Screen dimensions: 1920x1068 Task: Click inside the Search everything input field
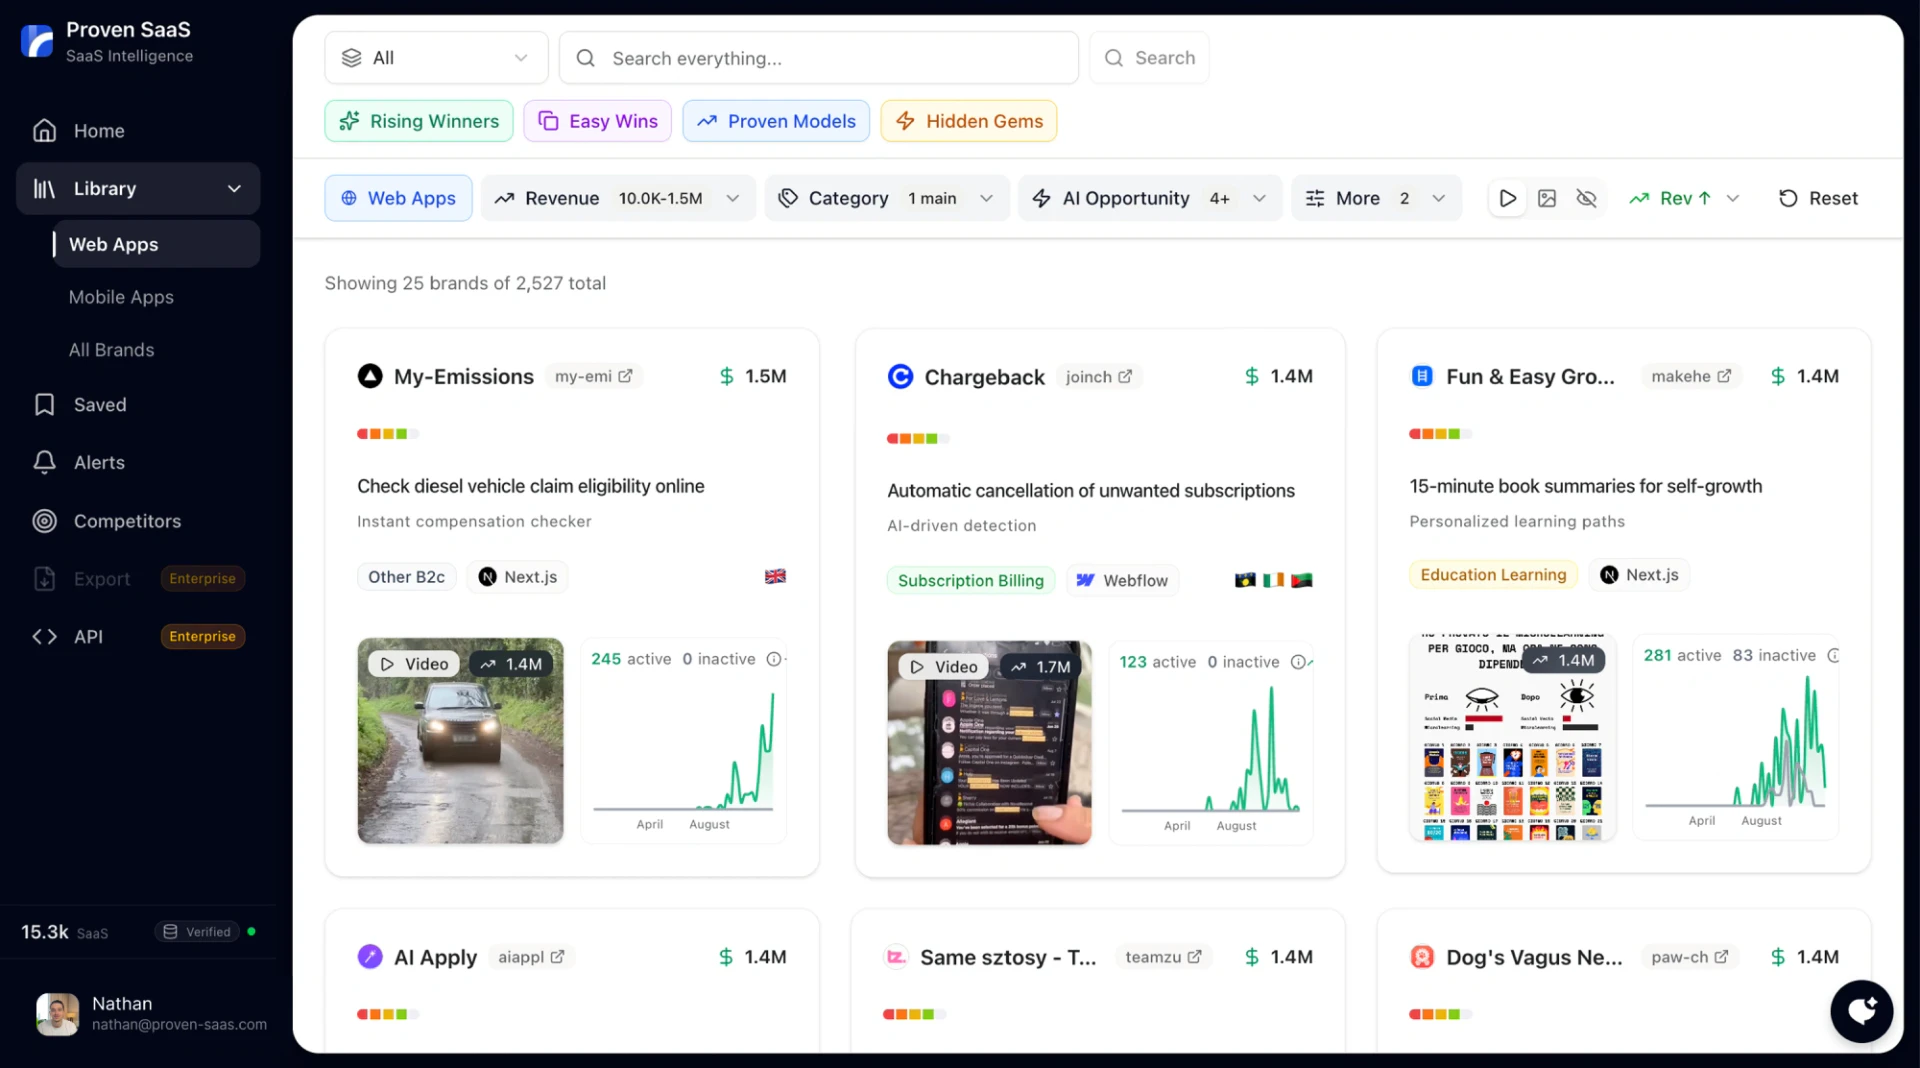pyautogui.click(x=818, y=57)
